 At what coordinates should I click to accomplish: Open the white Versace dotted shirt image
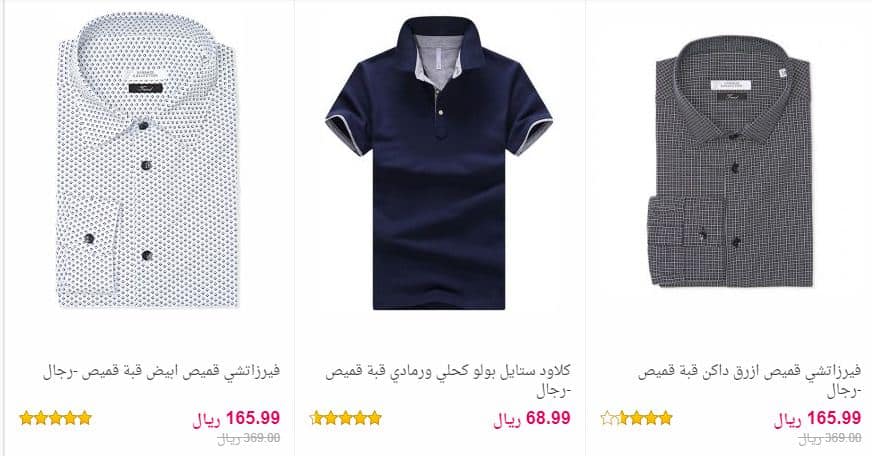tap(147, 161)
